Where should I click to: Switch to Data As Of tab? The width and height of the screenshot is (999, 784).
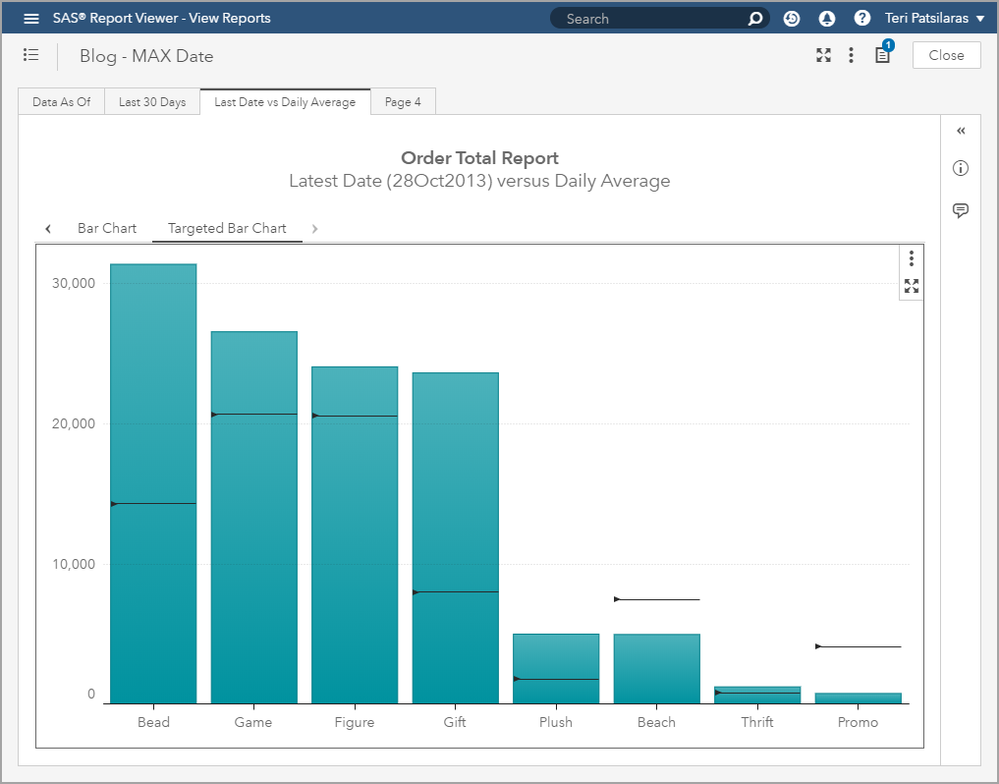coord(61,102)
